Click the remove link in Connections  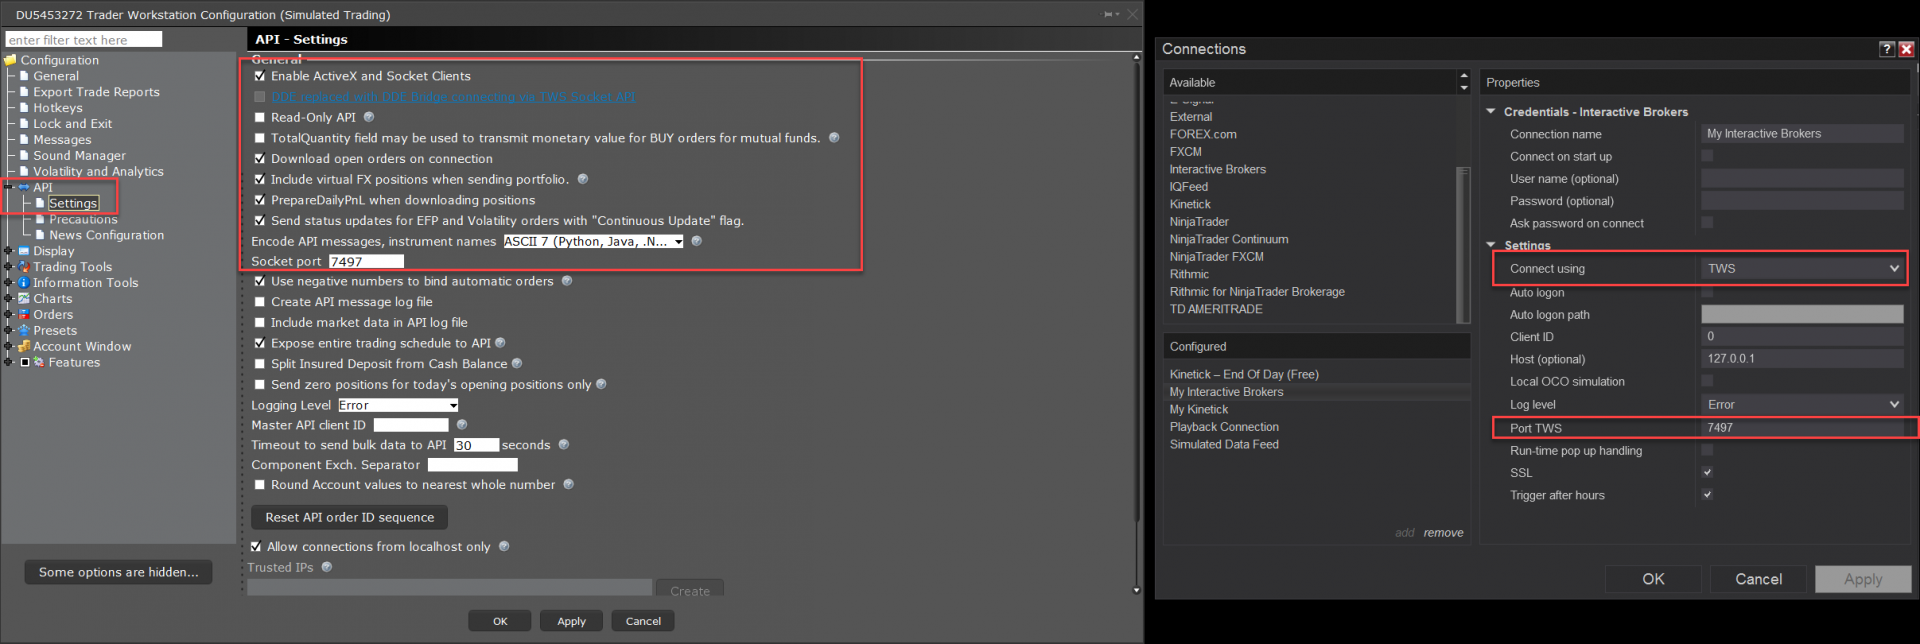[1443, 533]
